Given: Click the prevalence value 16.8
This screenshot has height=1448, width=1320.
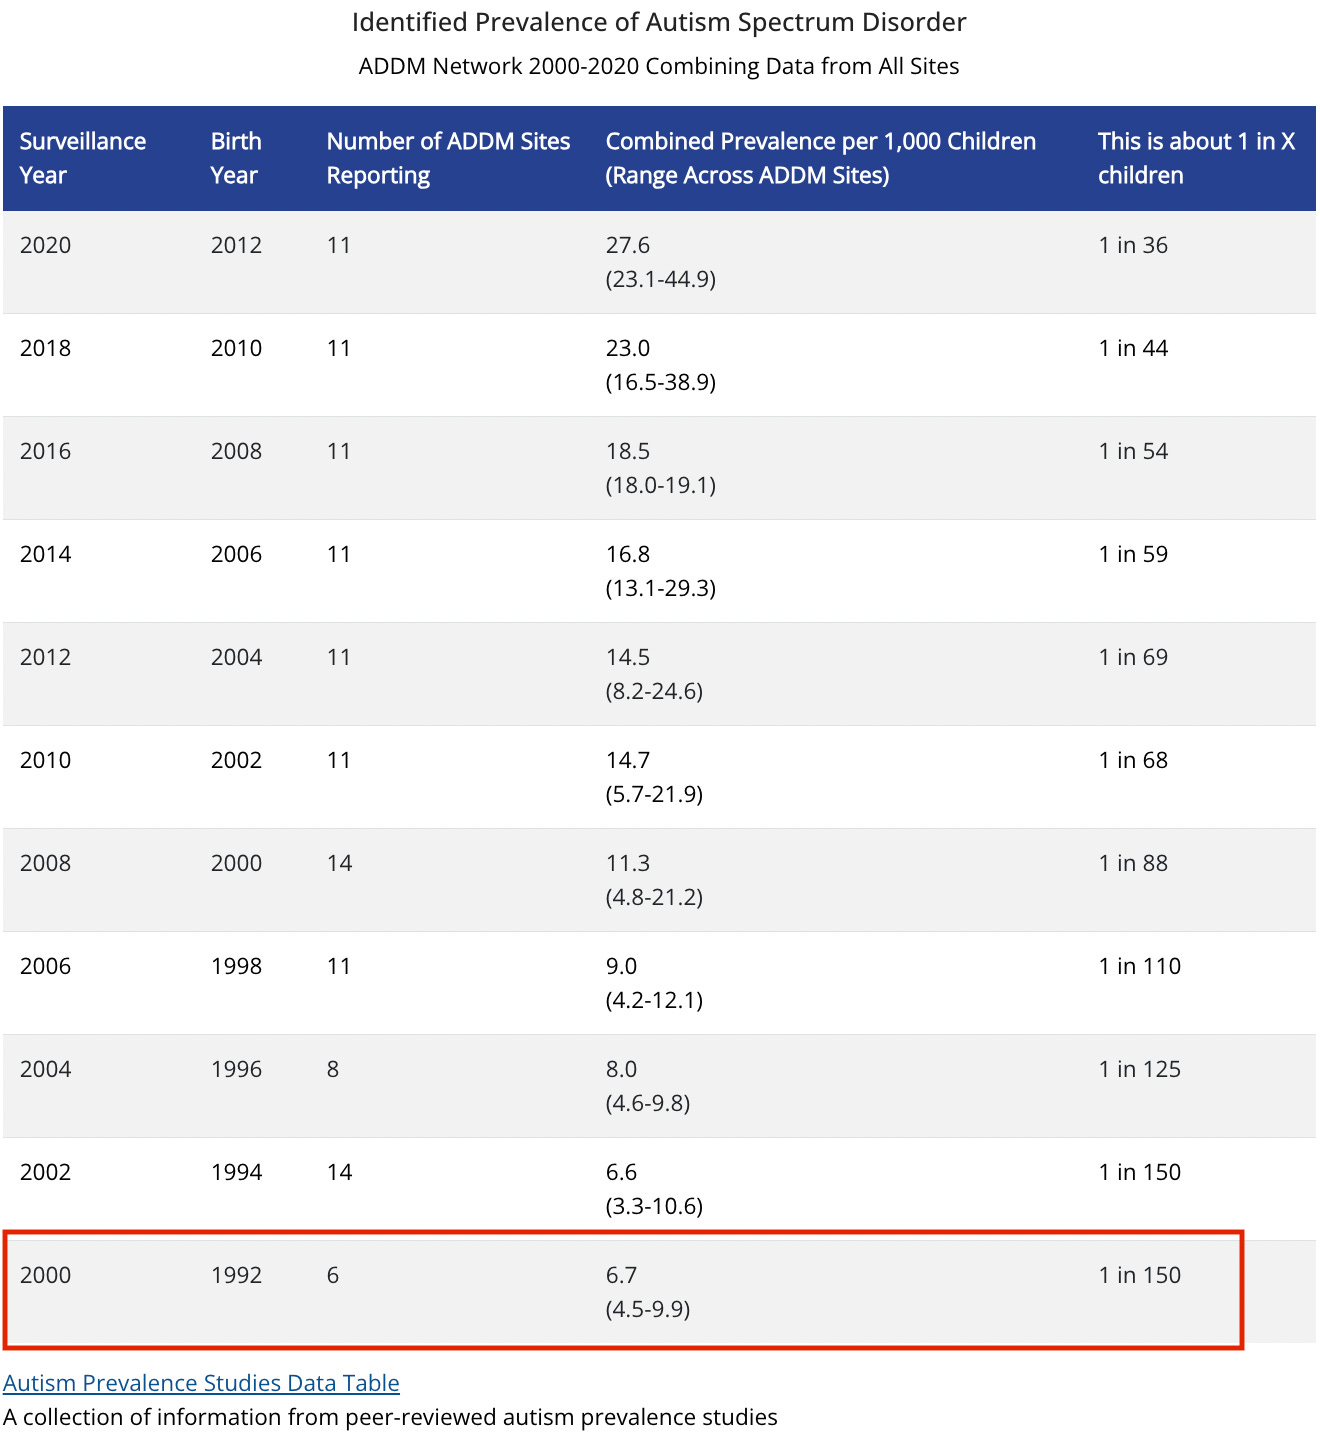Looking at the screenshot, I should pyautogui.click(x=628, y=554).
